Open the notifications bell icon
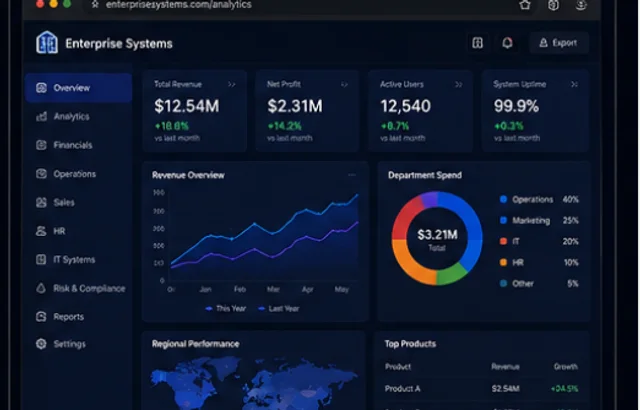The width and height of the screenshot is (640, 410). [x=507, y=42]
